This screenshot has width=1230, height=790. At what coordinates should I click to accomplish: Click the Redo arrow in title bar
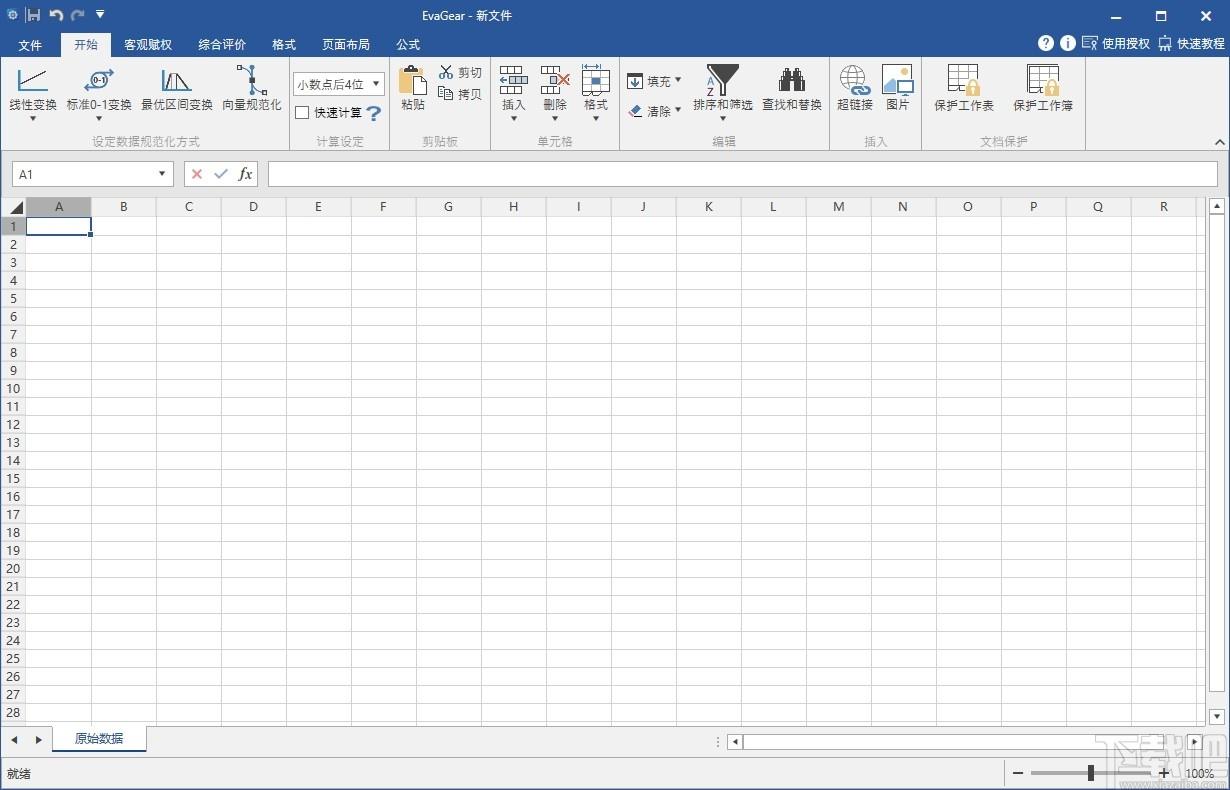coord(78,15)
